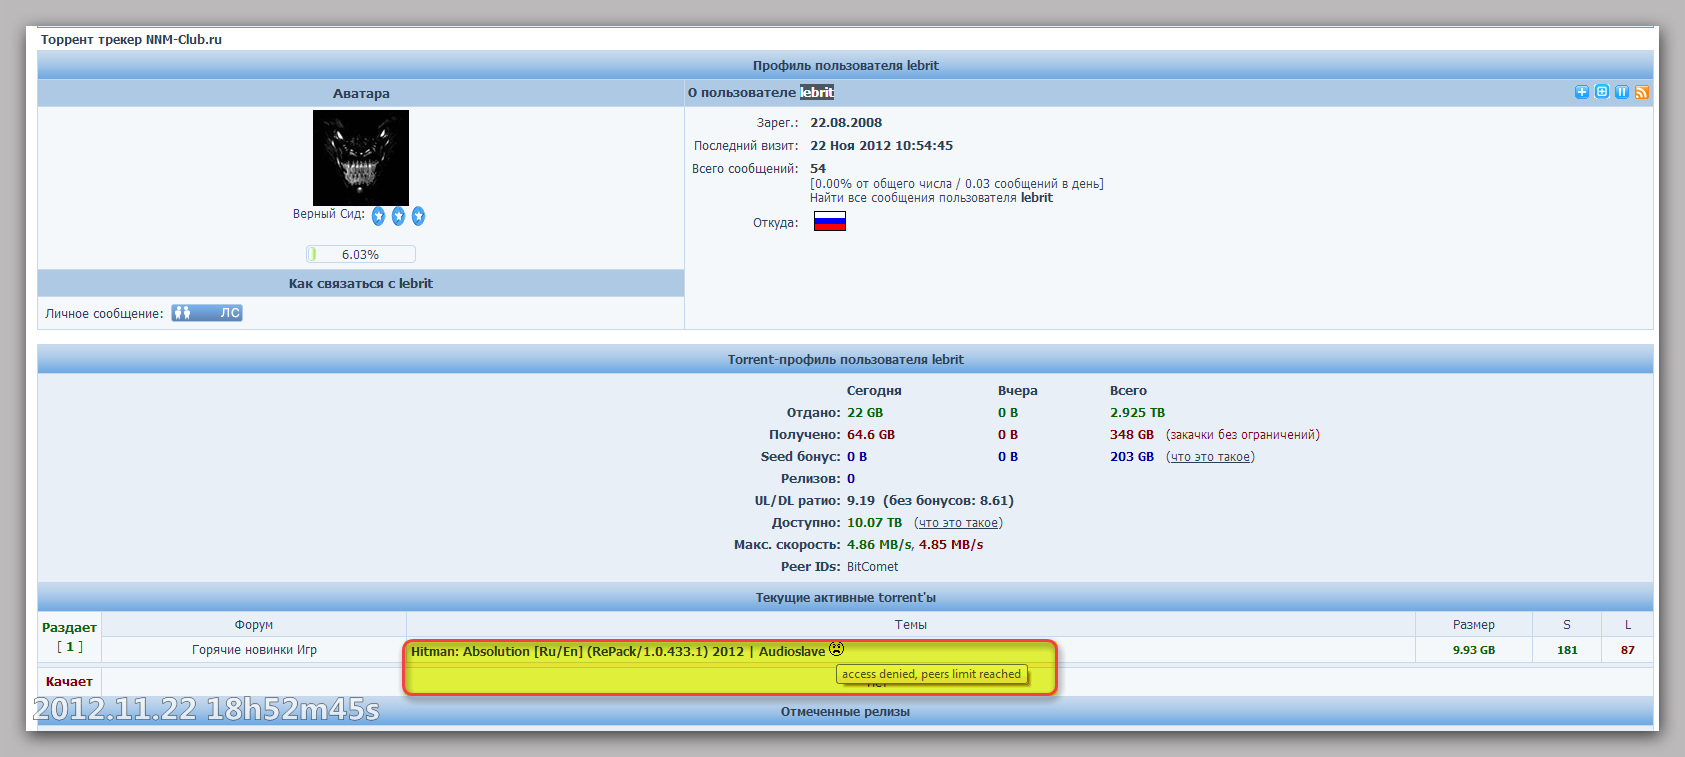Click the user avatar image
This screenshot has width=1685, height=757.
(360, 157)
